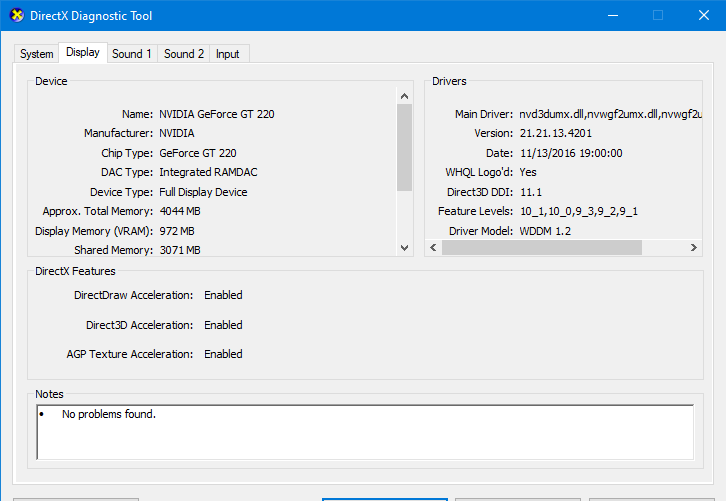The image size is (726, 501).
Task: Open the Sound 2 tab
Action: [x=184, y=54]
